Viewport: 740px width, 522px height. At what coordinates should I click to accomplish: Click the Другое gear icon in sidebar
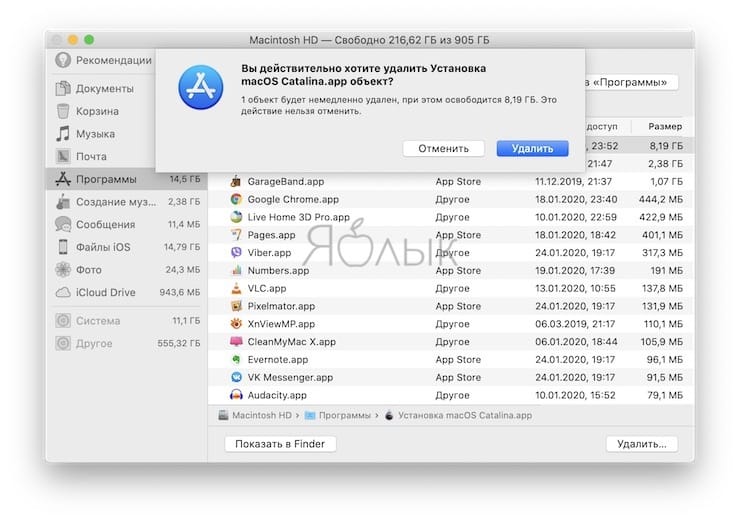point(63,343)
